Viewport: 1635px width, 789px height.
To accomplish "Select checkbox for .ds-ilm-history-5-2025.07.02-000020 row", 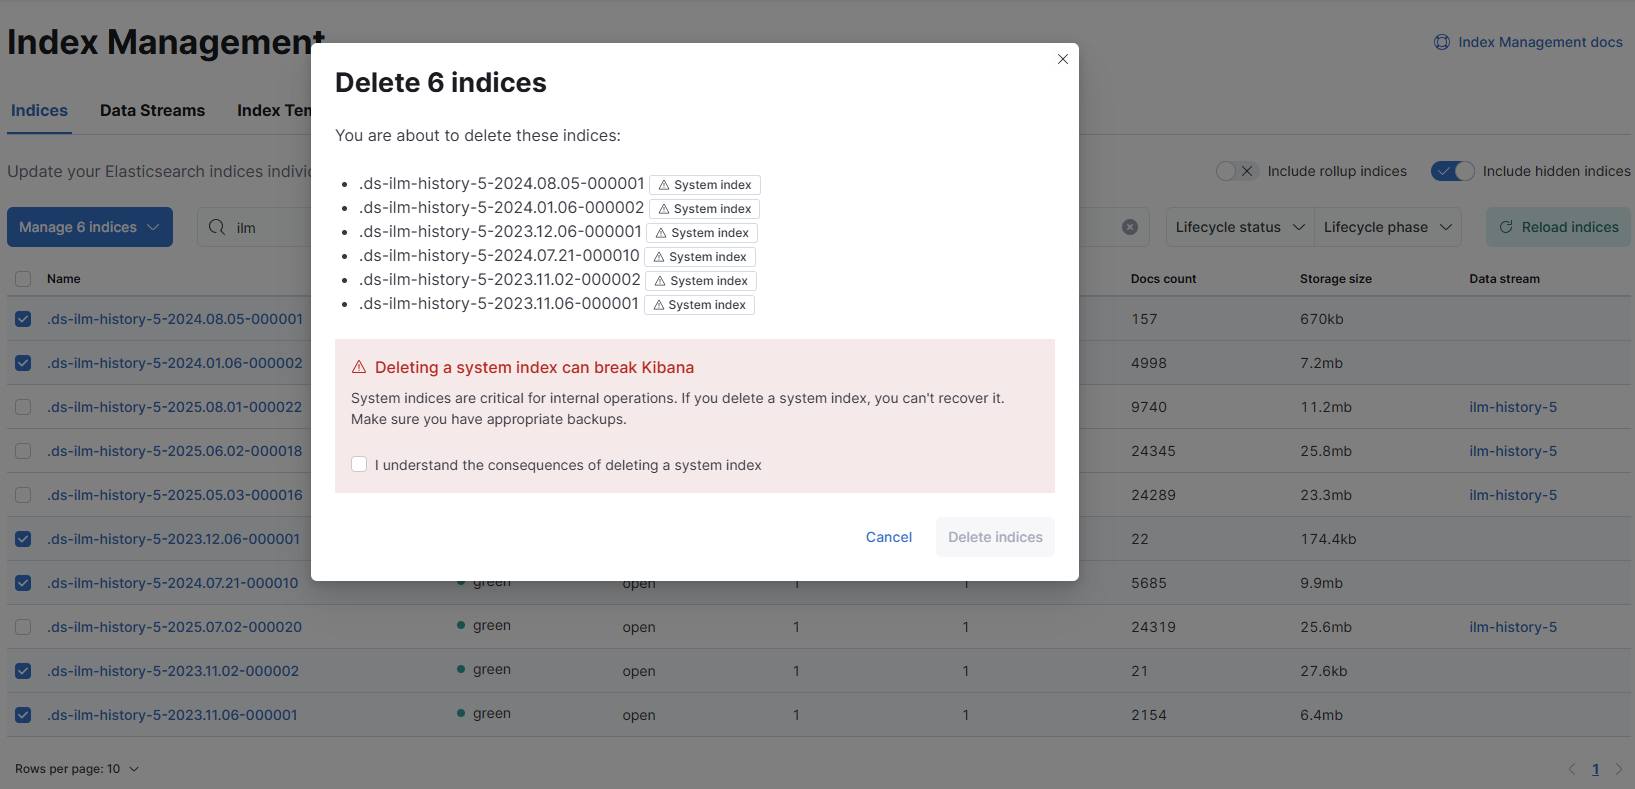I will pyautogui.click(x=23, y=627).
